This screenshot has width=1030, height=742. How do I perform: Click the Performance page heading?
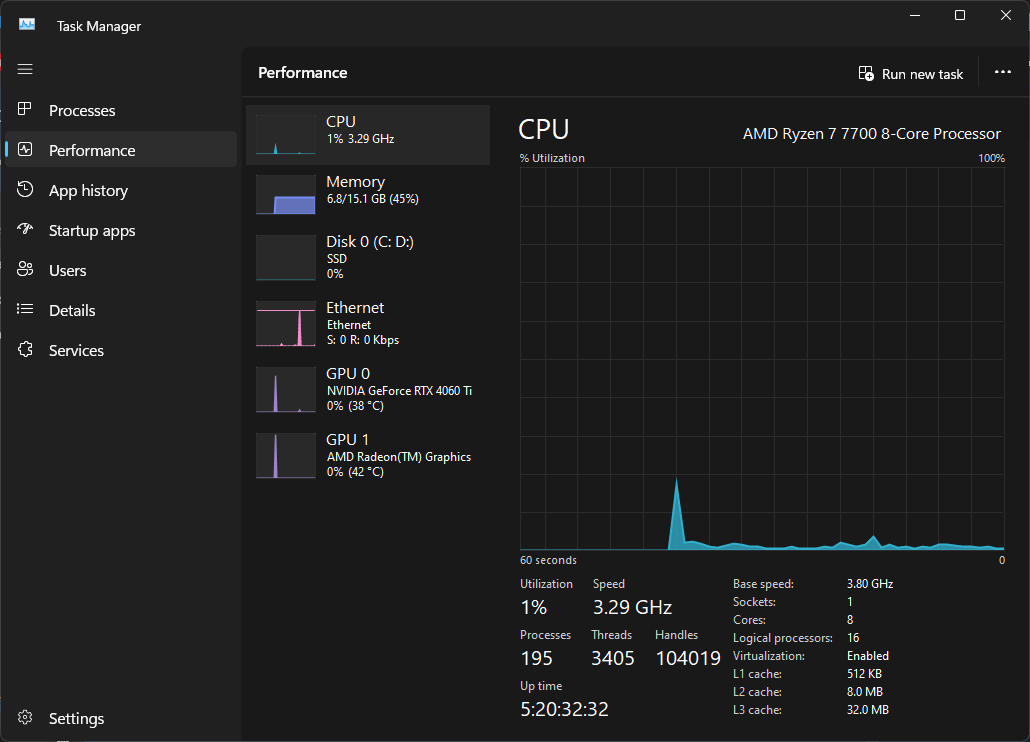[303, 73]
